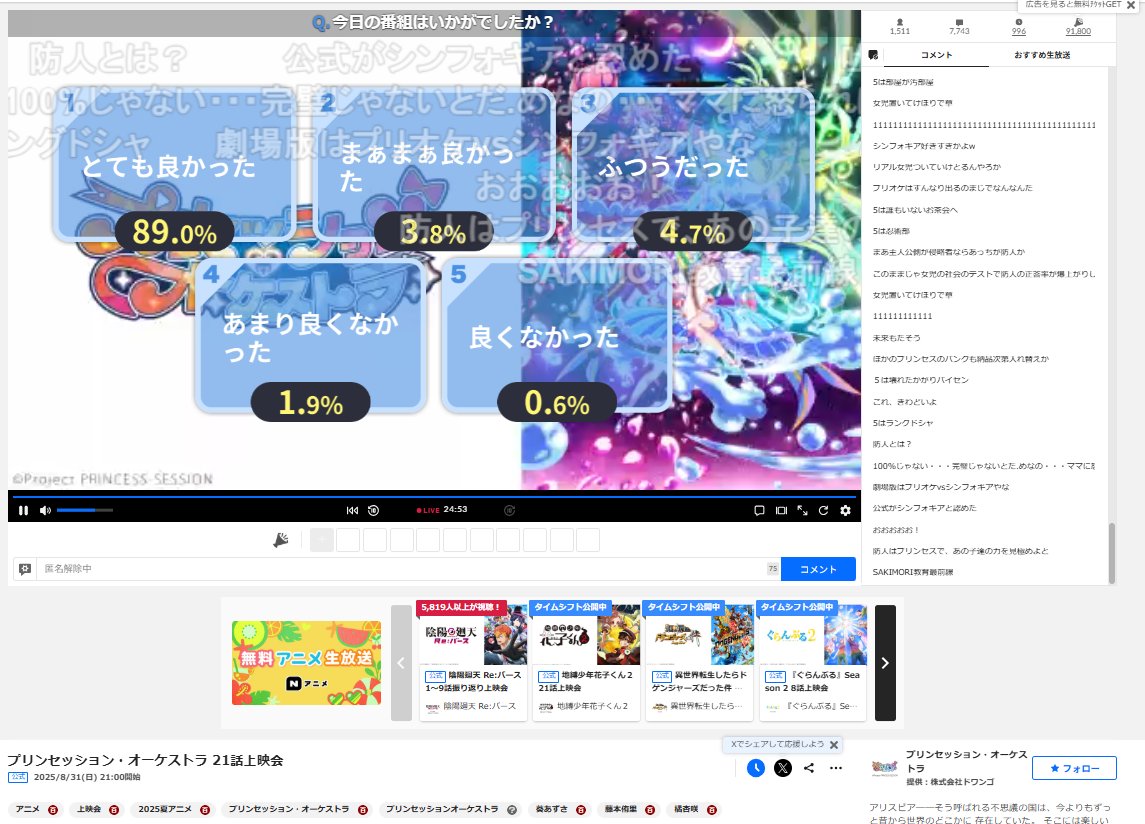
Task: Open 地縛少年花子くん2 21話上映会 card
Action: [586, 663]
